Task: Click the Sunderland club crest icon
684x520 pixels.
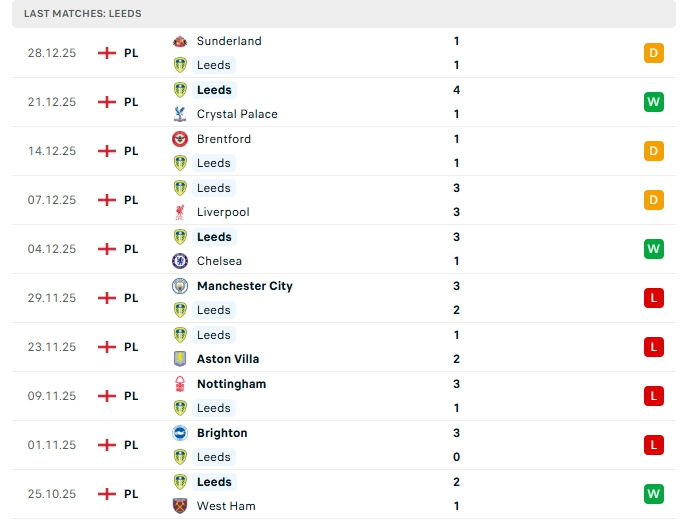Action: click(x=180, y=41)
